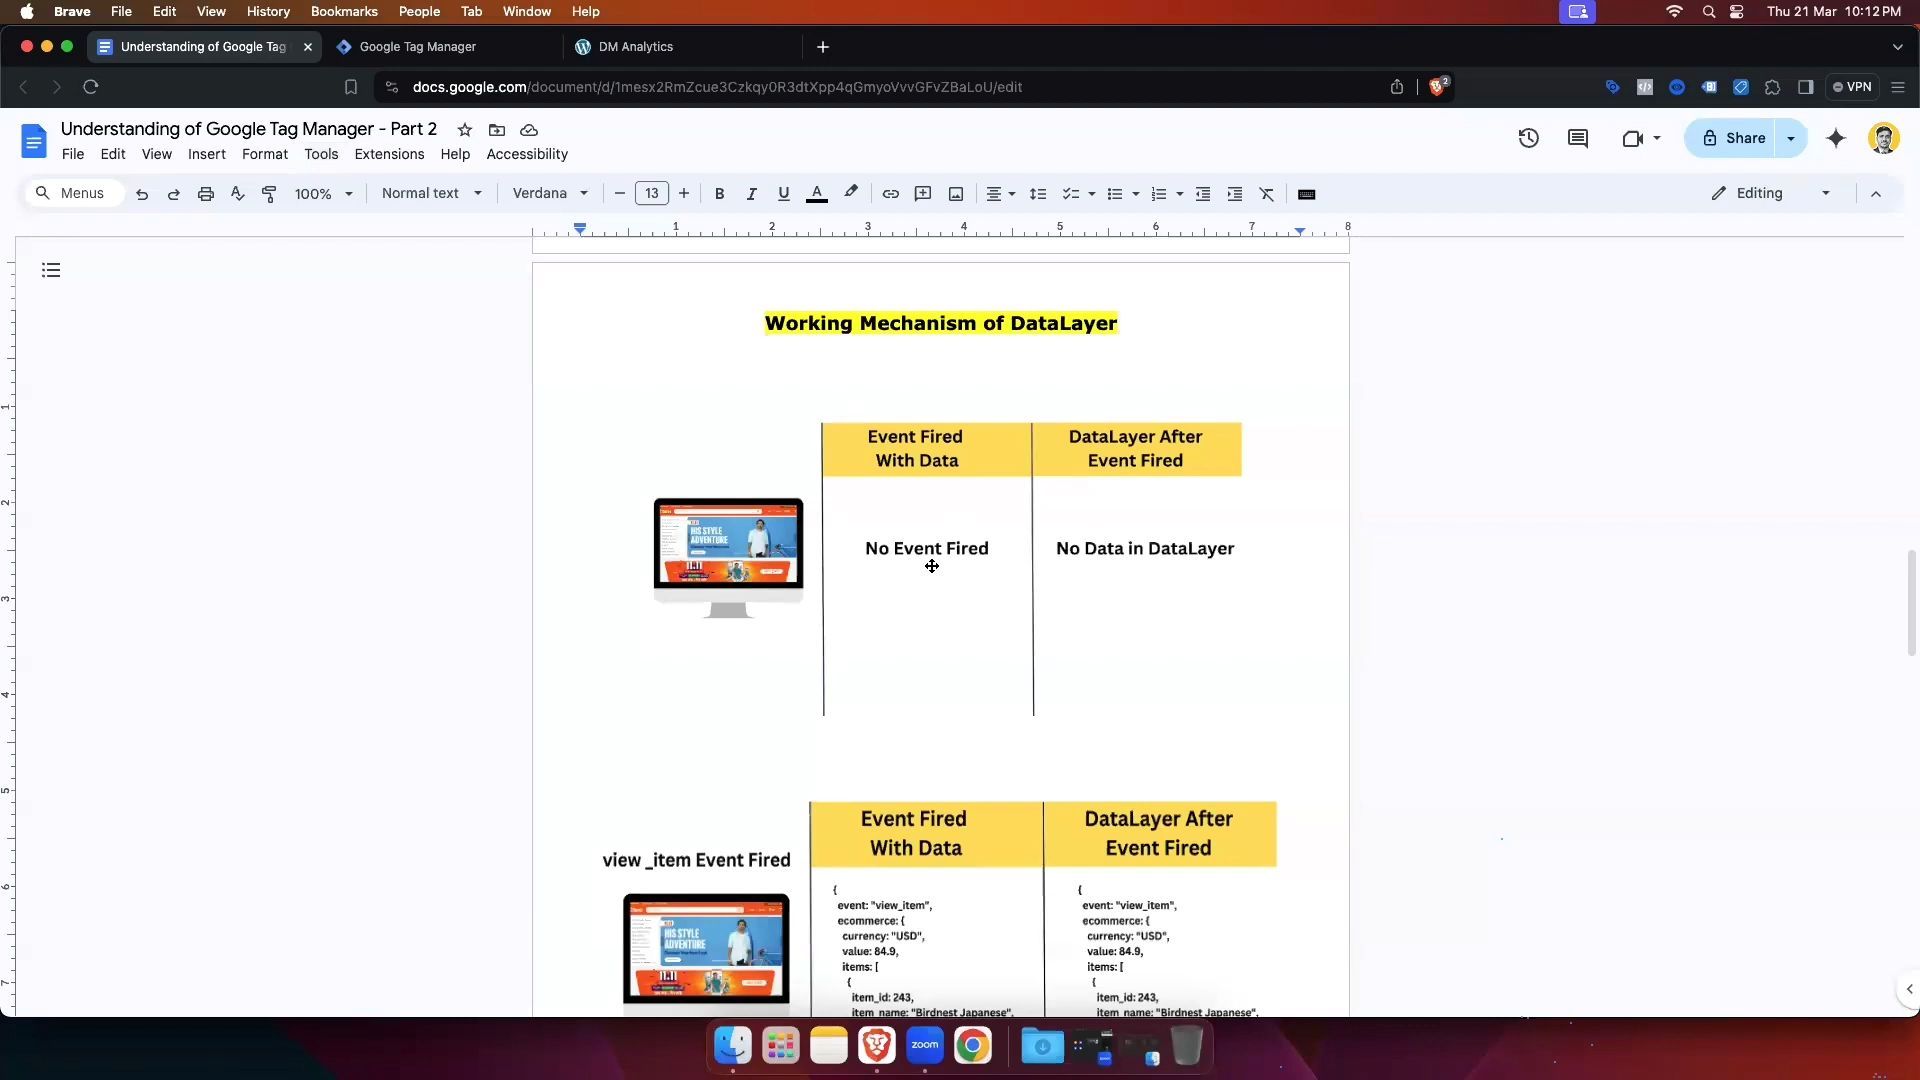The width and height of the screenshot is (1920, 1080).
Task: Open input tools keyboard icon
Action: [x=1307, y=194]
